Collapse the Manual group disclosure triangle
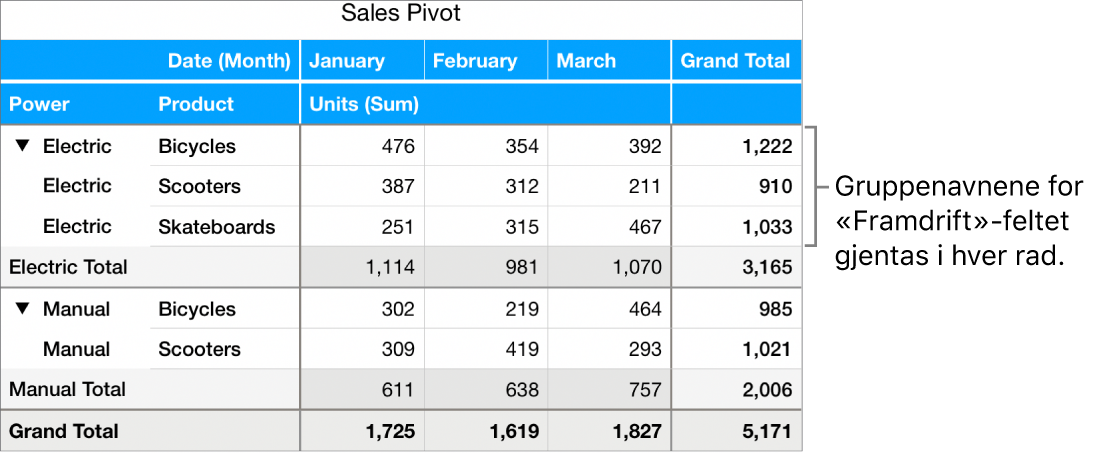 [22, 309]
